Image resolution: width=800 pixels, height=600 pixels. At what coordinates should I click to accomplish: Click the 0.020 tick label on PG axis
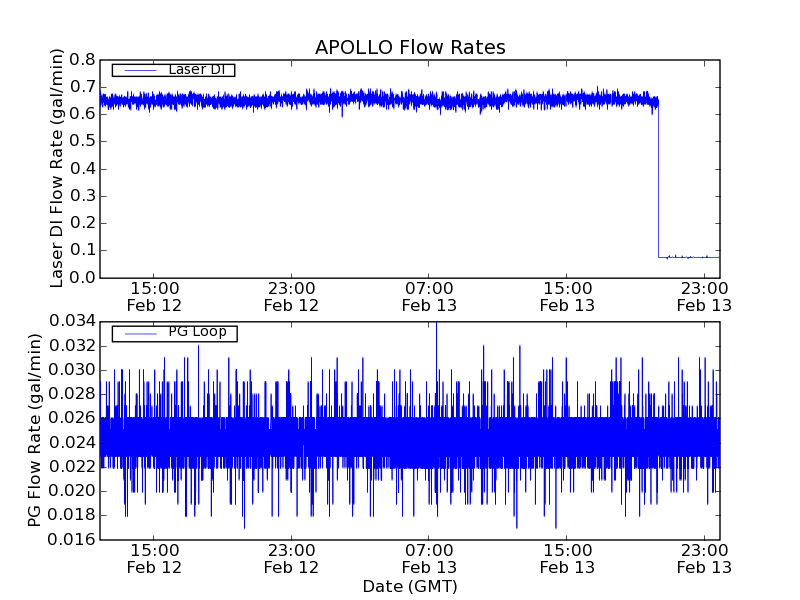click(72, 491)
